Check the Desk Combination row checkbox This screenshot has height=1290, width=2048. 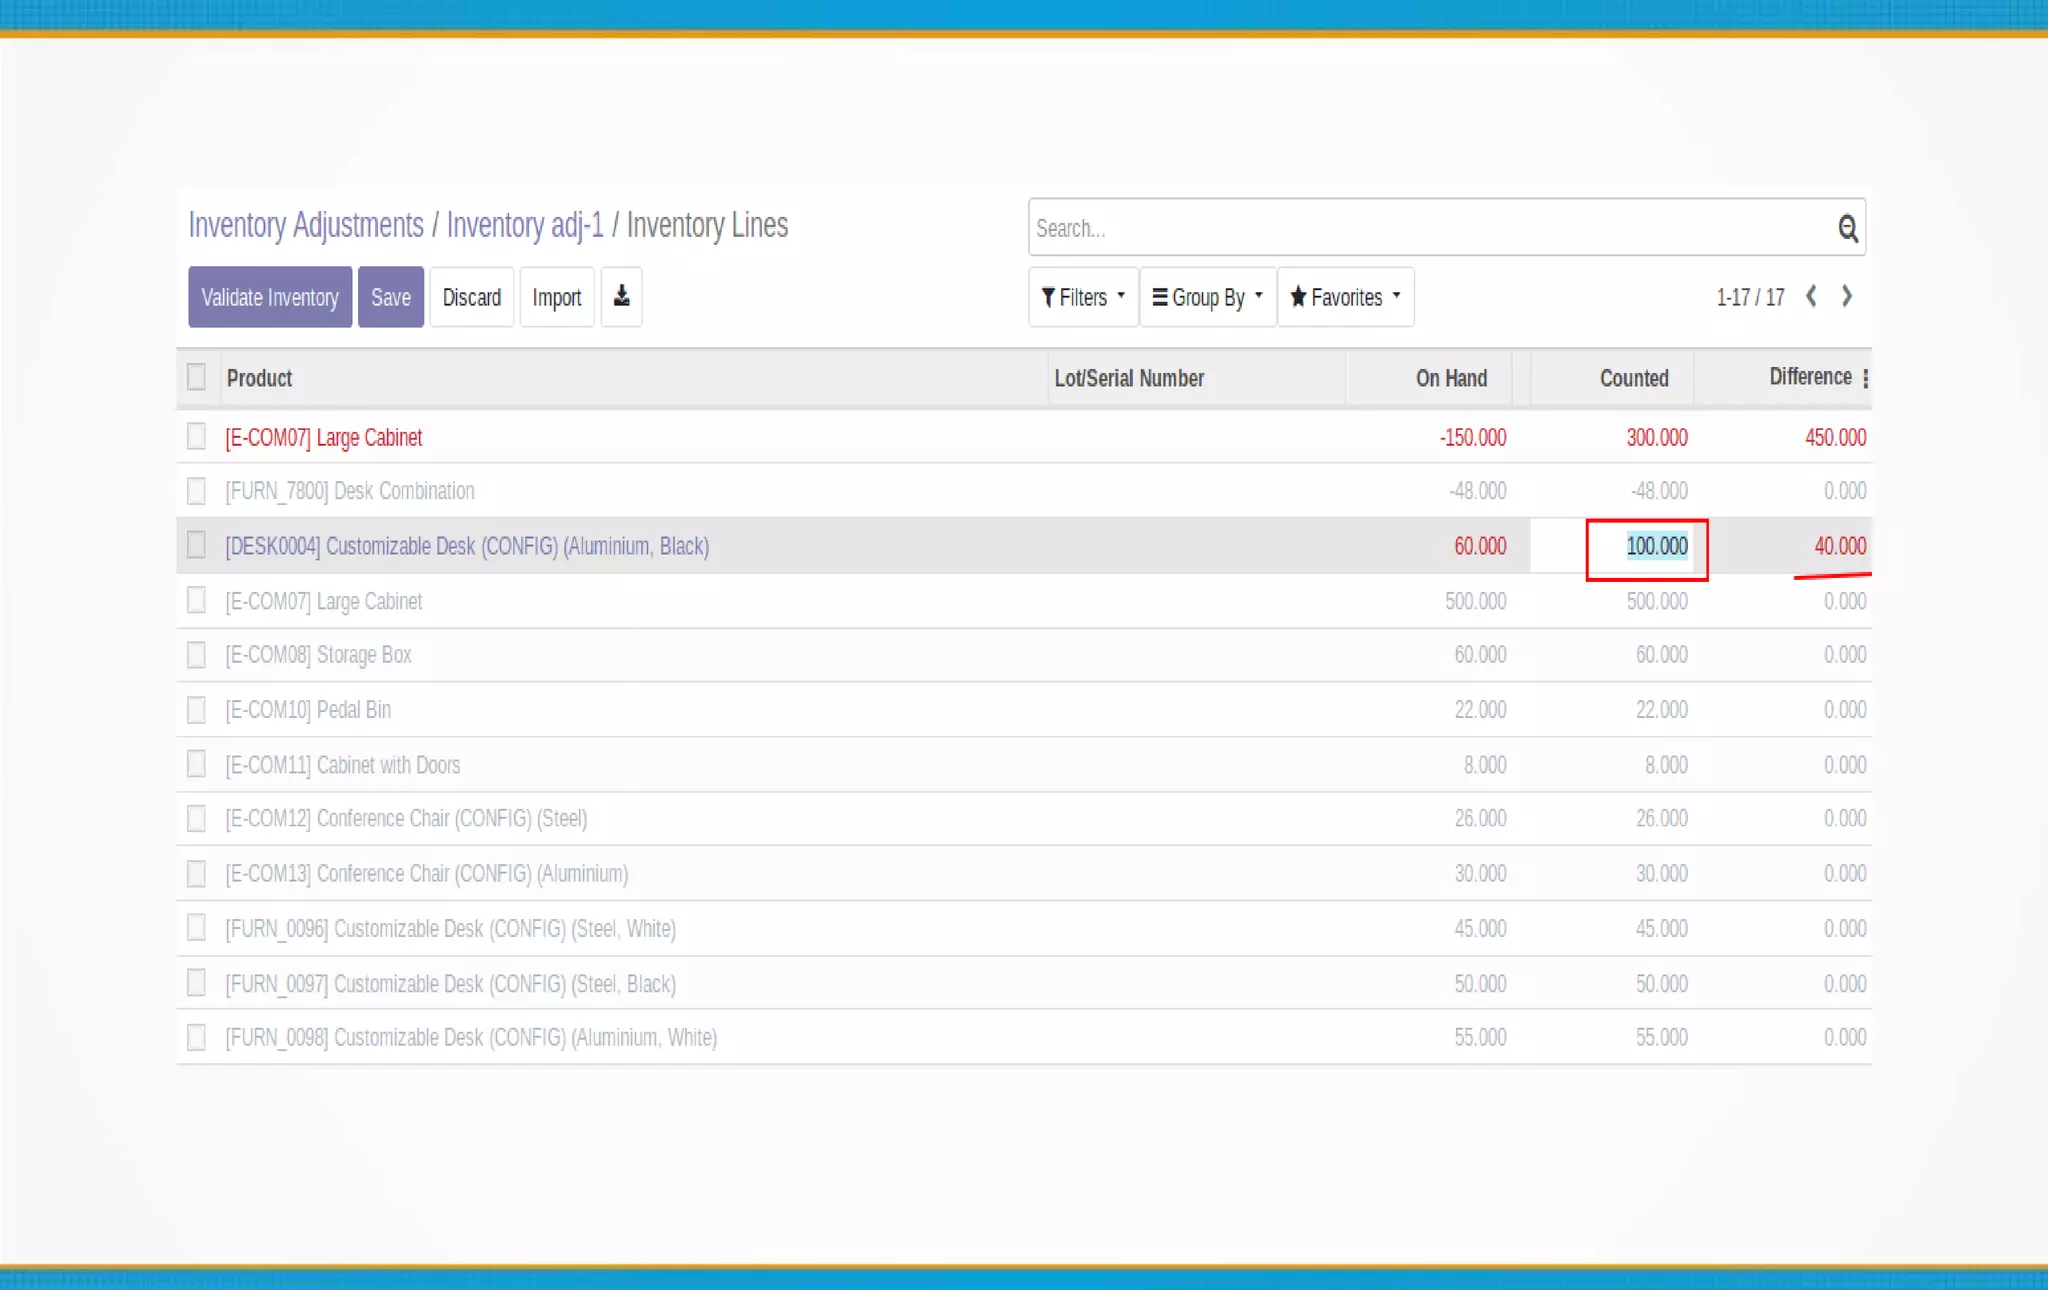(x=196, y=491)
